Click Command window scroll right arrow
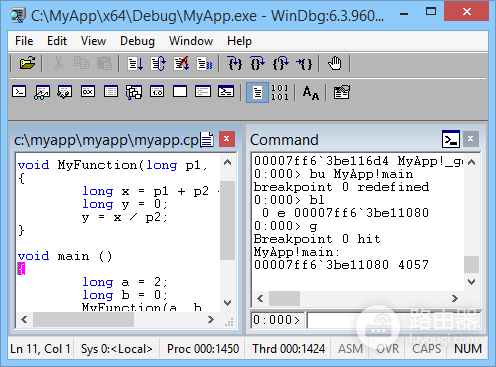The image size is (496, 367). click(455, 298)
